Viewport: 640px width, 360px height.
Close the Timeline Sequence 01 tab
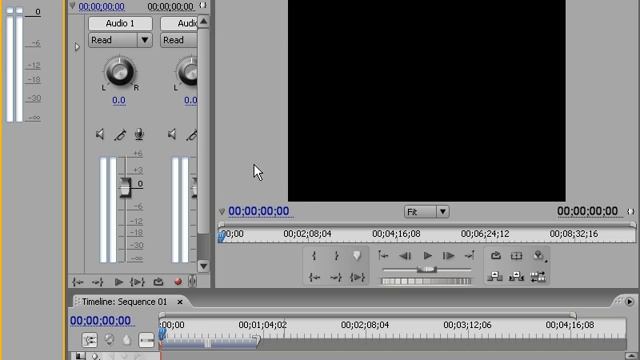(x=180, y=302)
